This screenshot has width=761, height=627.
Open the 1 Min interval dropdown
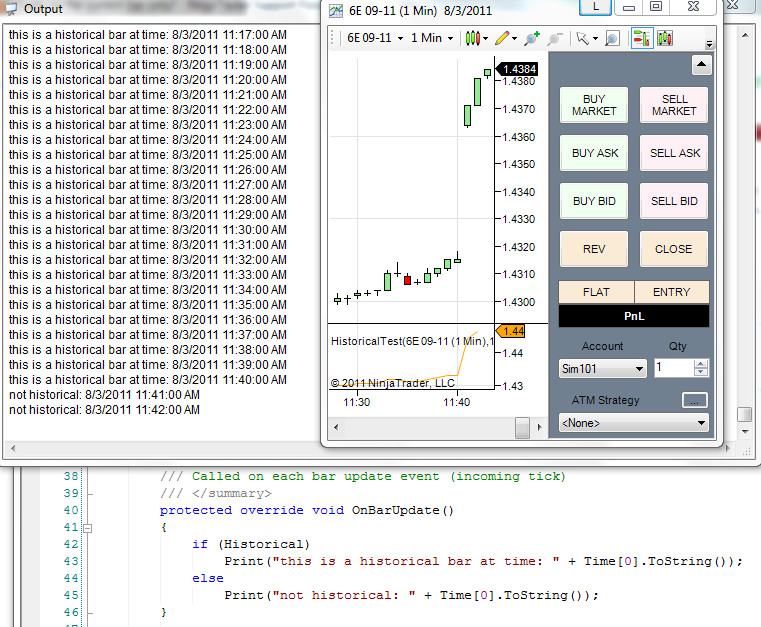432,38
